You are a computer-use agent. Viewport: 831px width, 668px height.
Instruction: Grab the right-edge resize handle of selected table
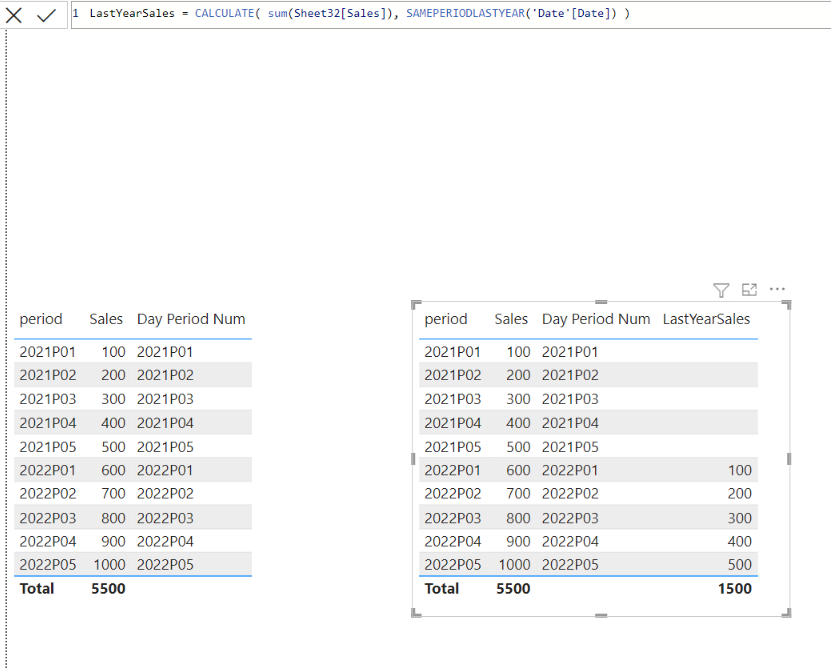pos(789,459)
